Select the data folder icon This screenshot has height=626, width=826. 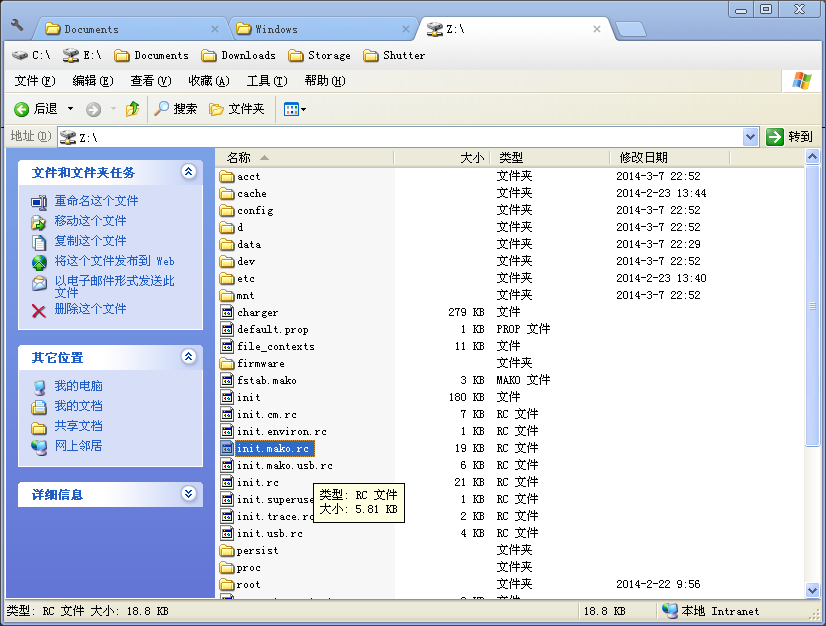coord(227,244)
